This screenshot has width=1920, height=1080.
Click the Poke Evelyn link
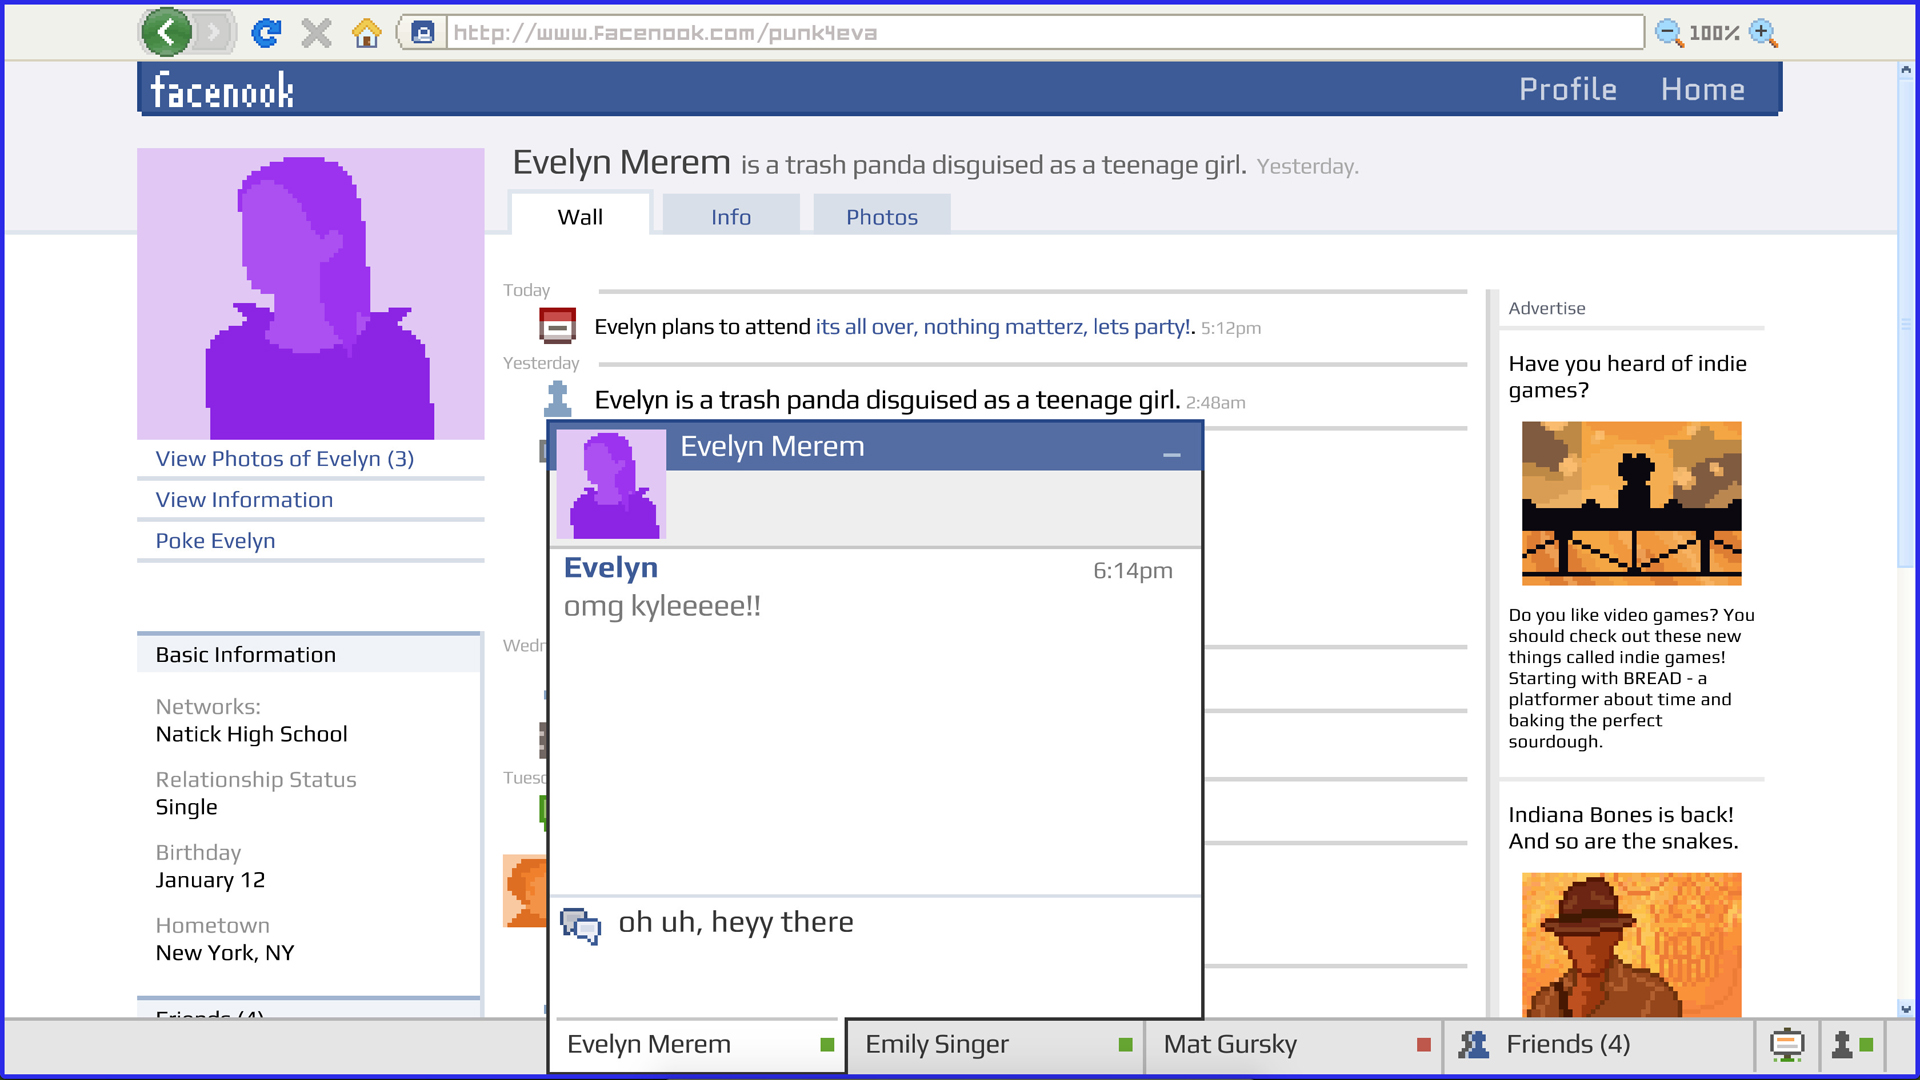click(215, 539)
